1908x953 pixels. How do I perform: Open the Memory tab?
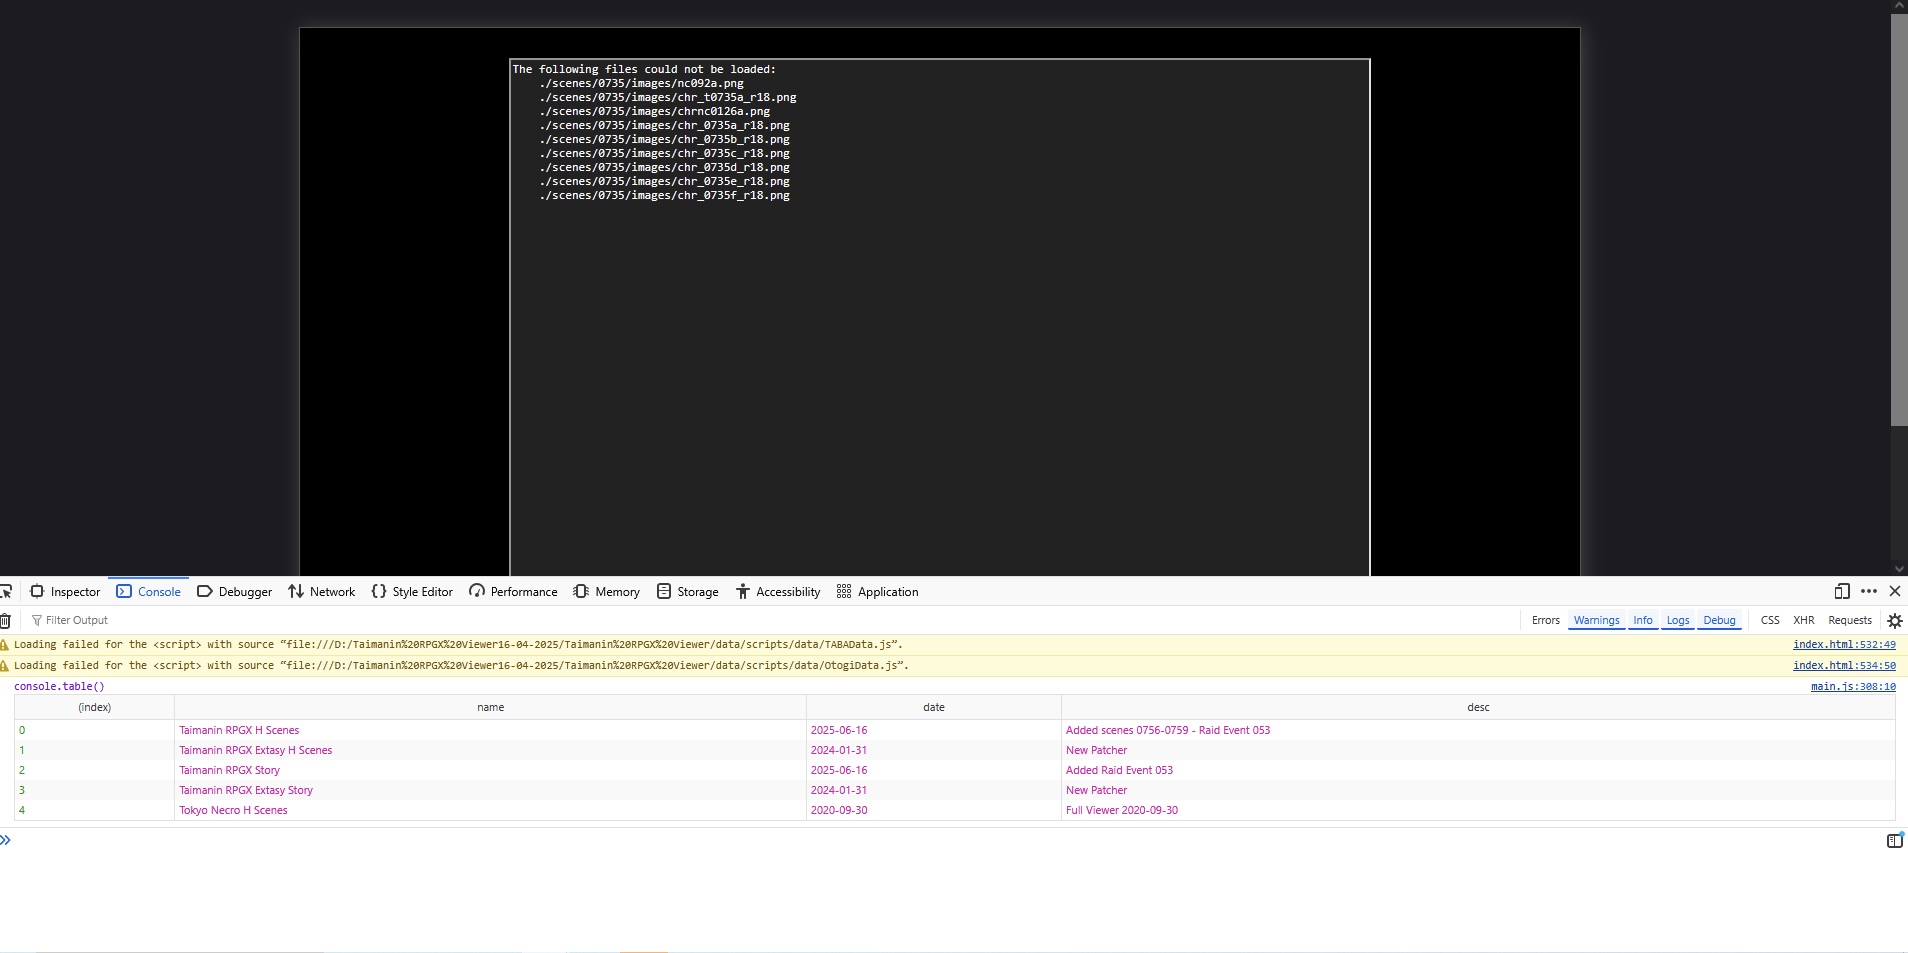click(x=606, y=591)
